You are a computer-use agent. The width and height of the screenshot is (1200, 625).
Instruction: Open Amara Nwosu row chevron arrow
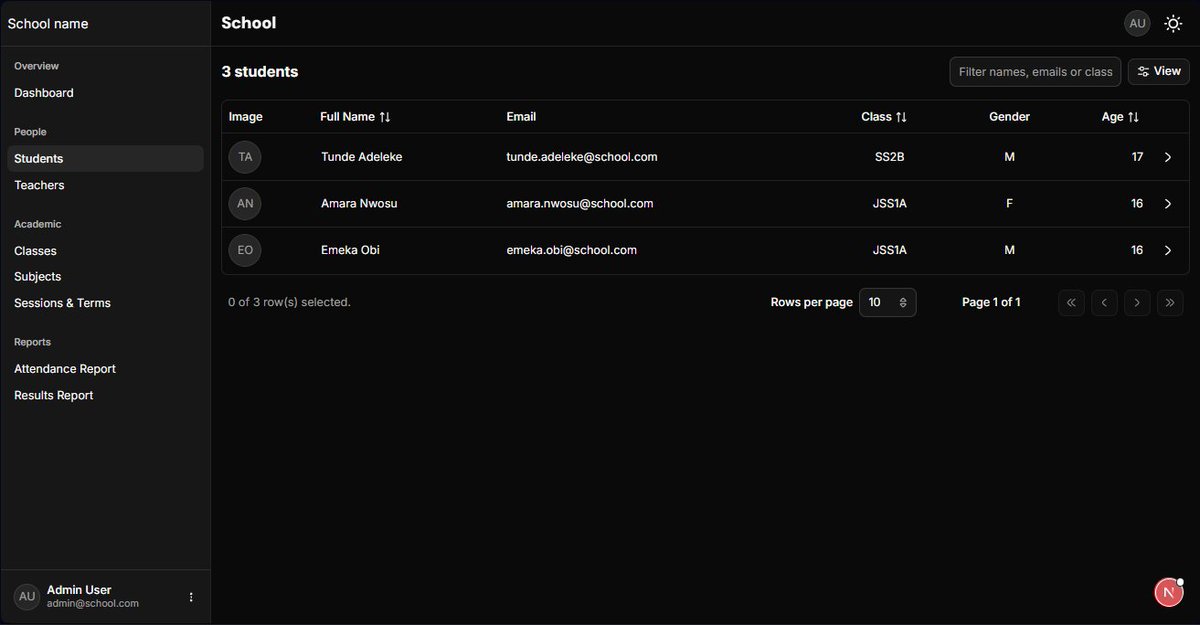1167,204
